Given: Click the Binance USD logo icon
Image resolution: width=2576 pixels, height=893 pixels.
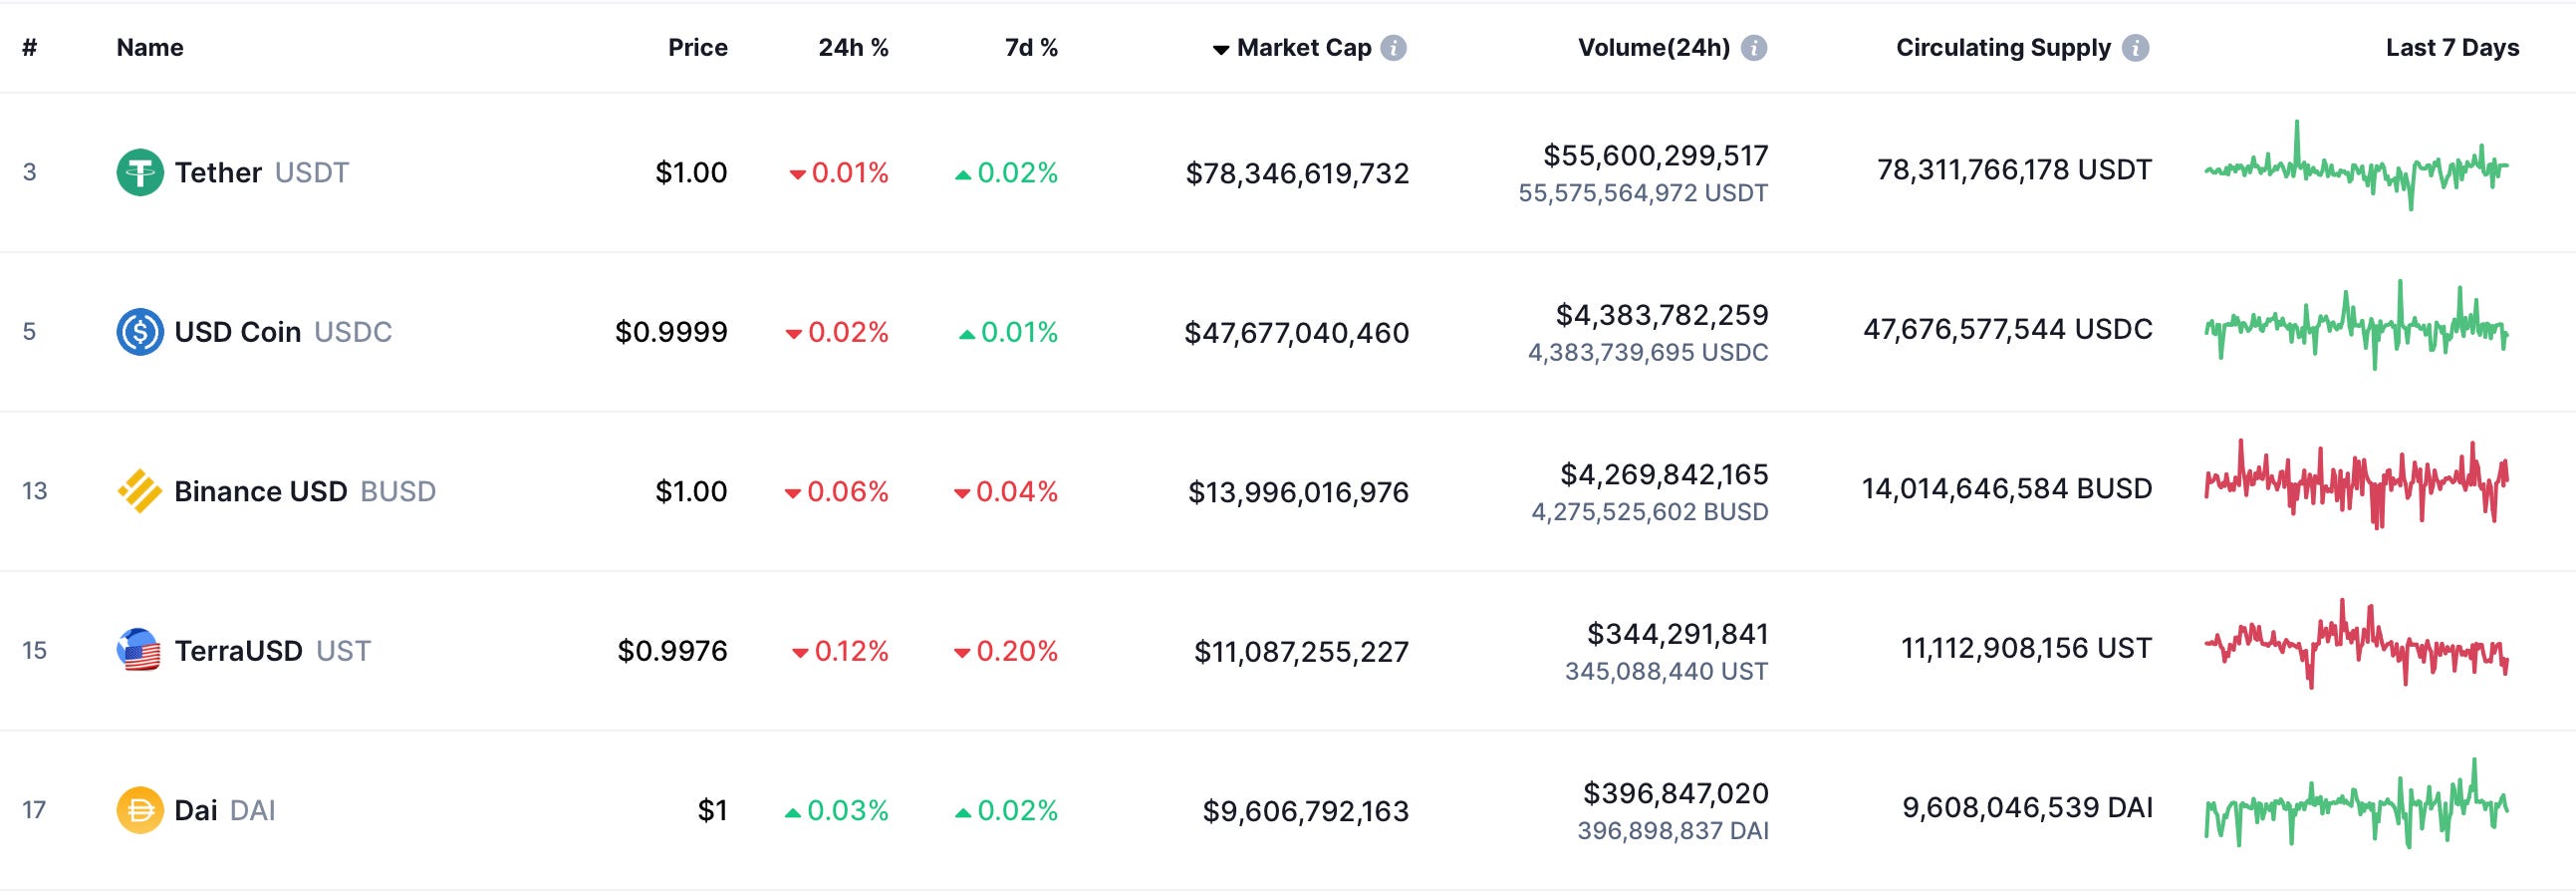Looking at the screenshot, I should (x=140, y=491).
